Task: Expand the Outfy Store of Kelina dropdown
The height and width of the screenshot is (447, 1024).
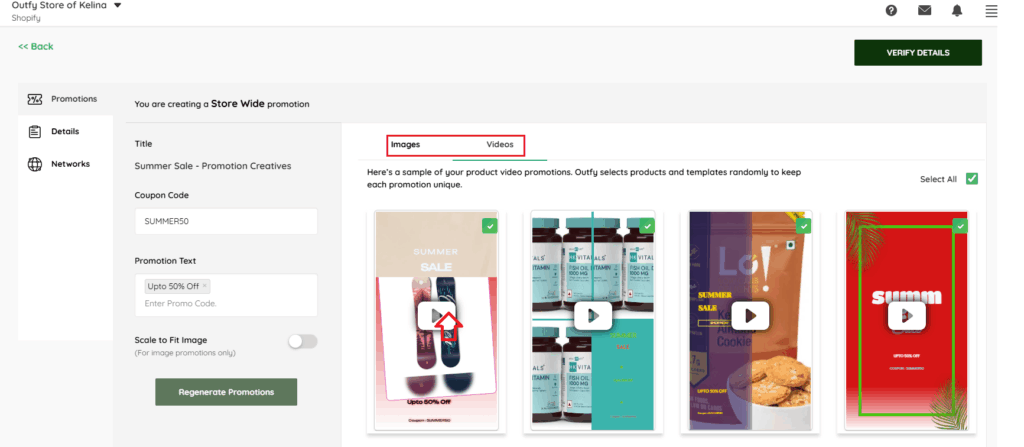Action: (118, 5)
